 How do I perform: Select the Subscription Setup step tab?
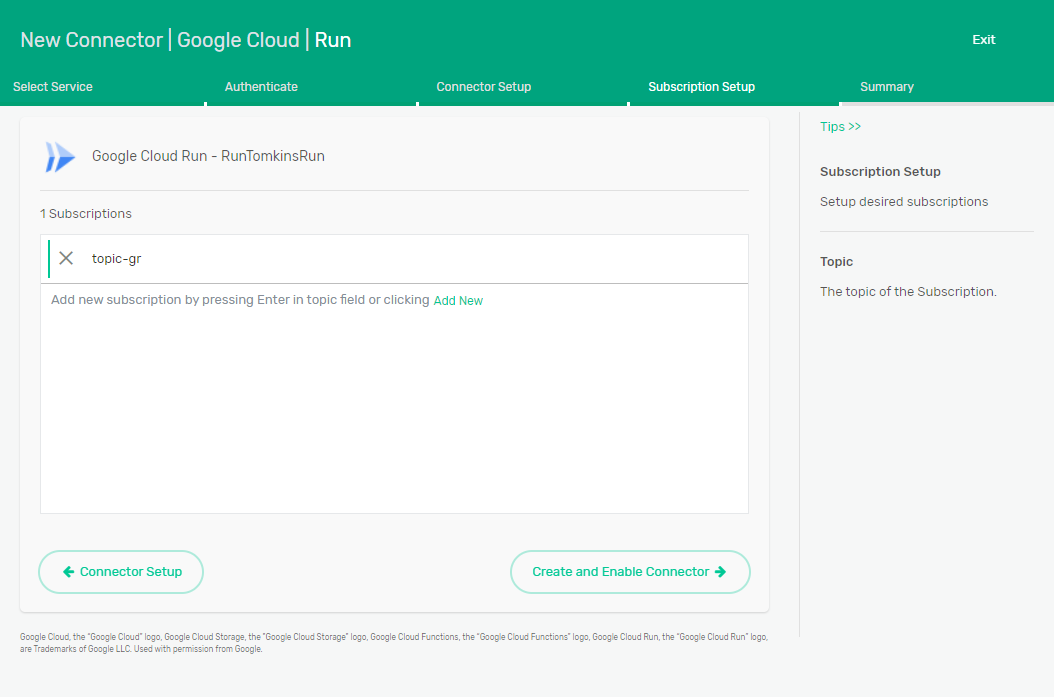click(x=701, y=87)
